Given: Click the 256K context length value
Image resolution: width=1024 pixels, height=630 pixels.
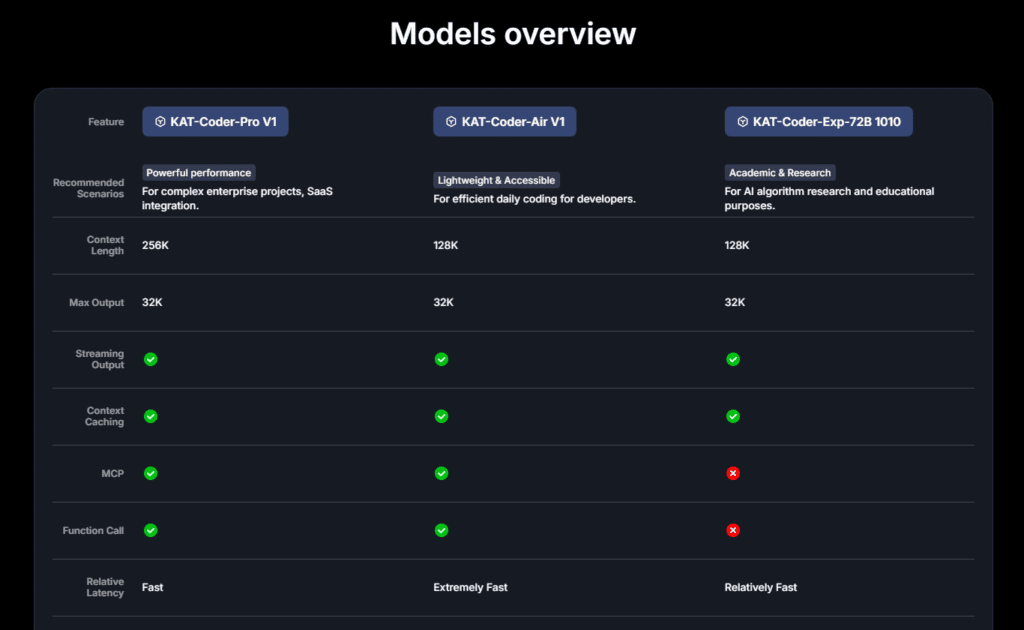Looking at the screenshot, I should click(x=155, y=245).
